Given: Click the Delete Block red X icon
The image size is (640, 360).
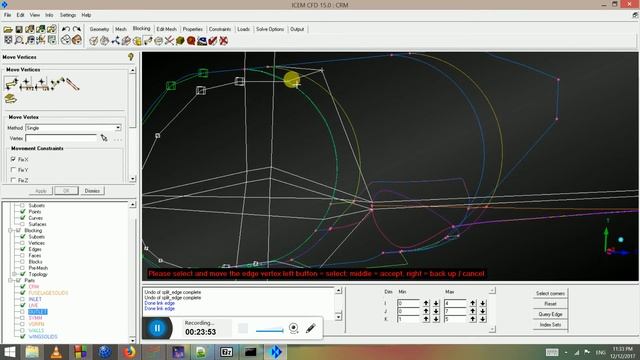Looking at the screenshot, I should [223, 41].
